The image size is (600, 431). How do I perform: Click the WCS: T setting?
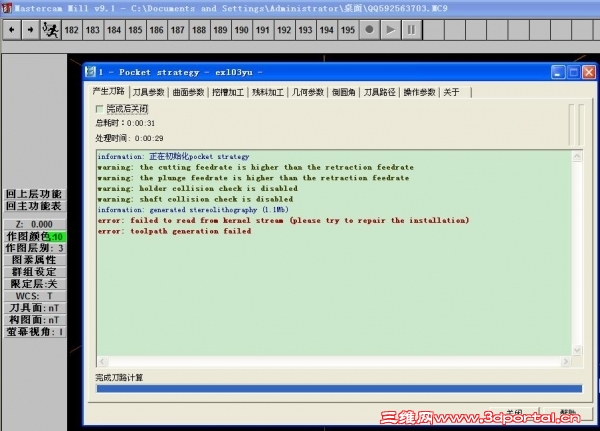(34, 296)
